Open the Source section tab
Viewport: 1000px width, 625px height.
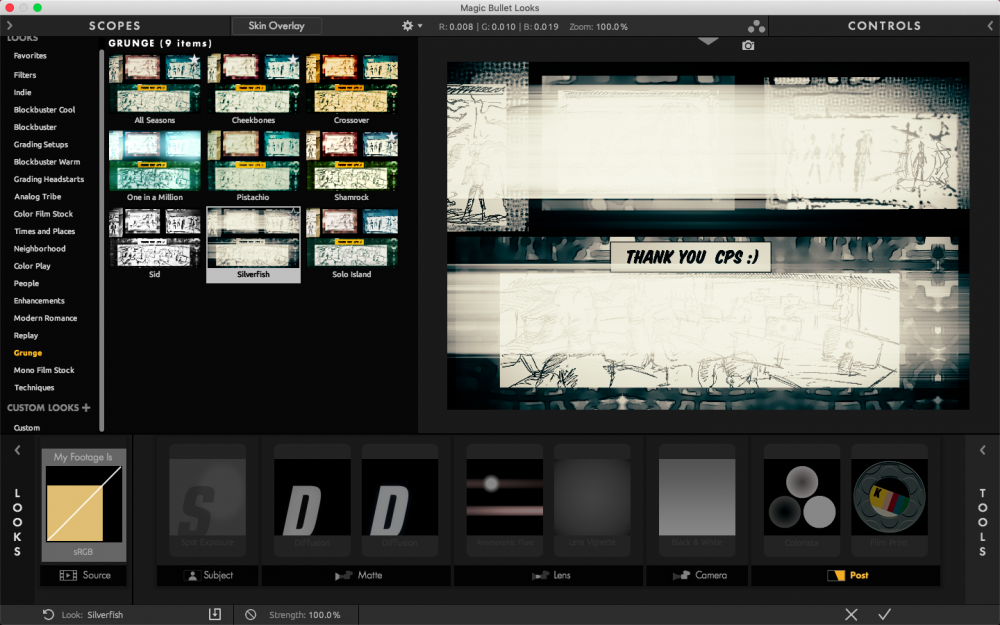point(83,575)
